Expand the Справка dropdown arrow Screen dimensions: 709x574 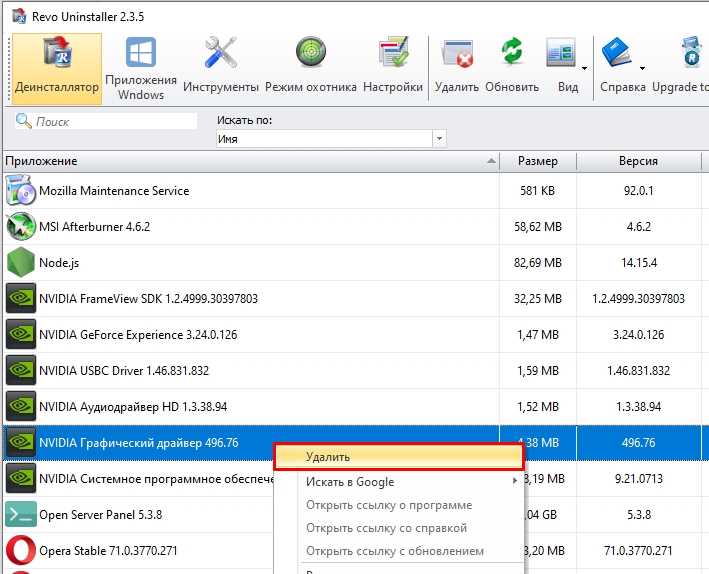642,68
